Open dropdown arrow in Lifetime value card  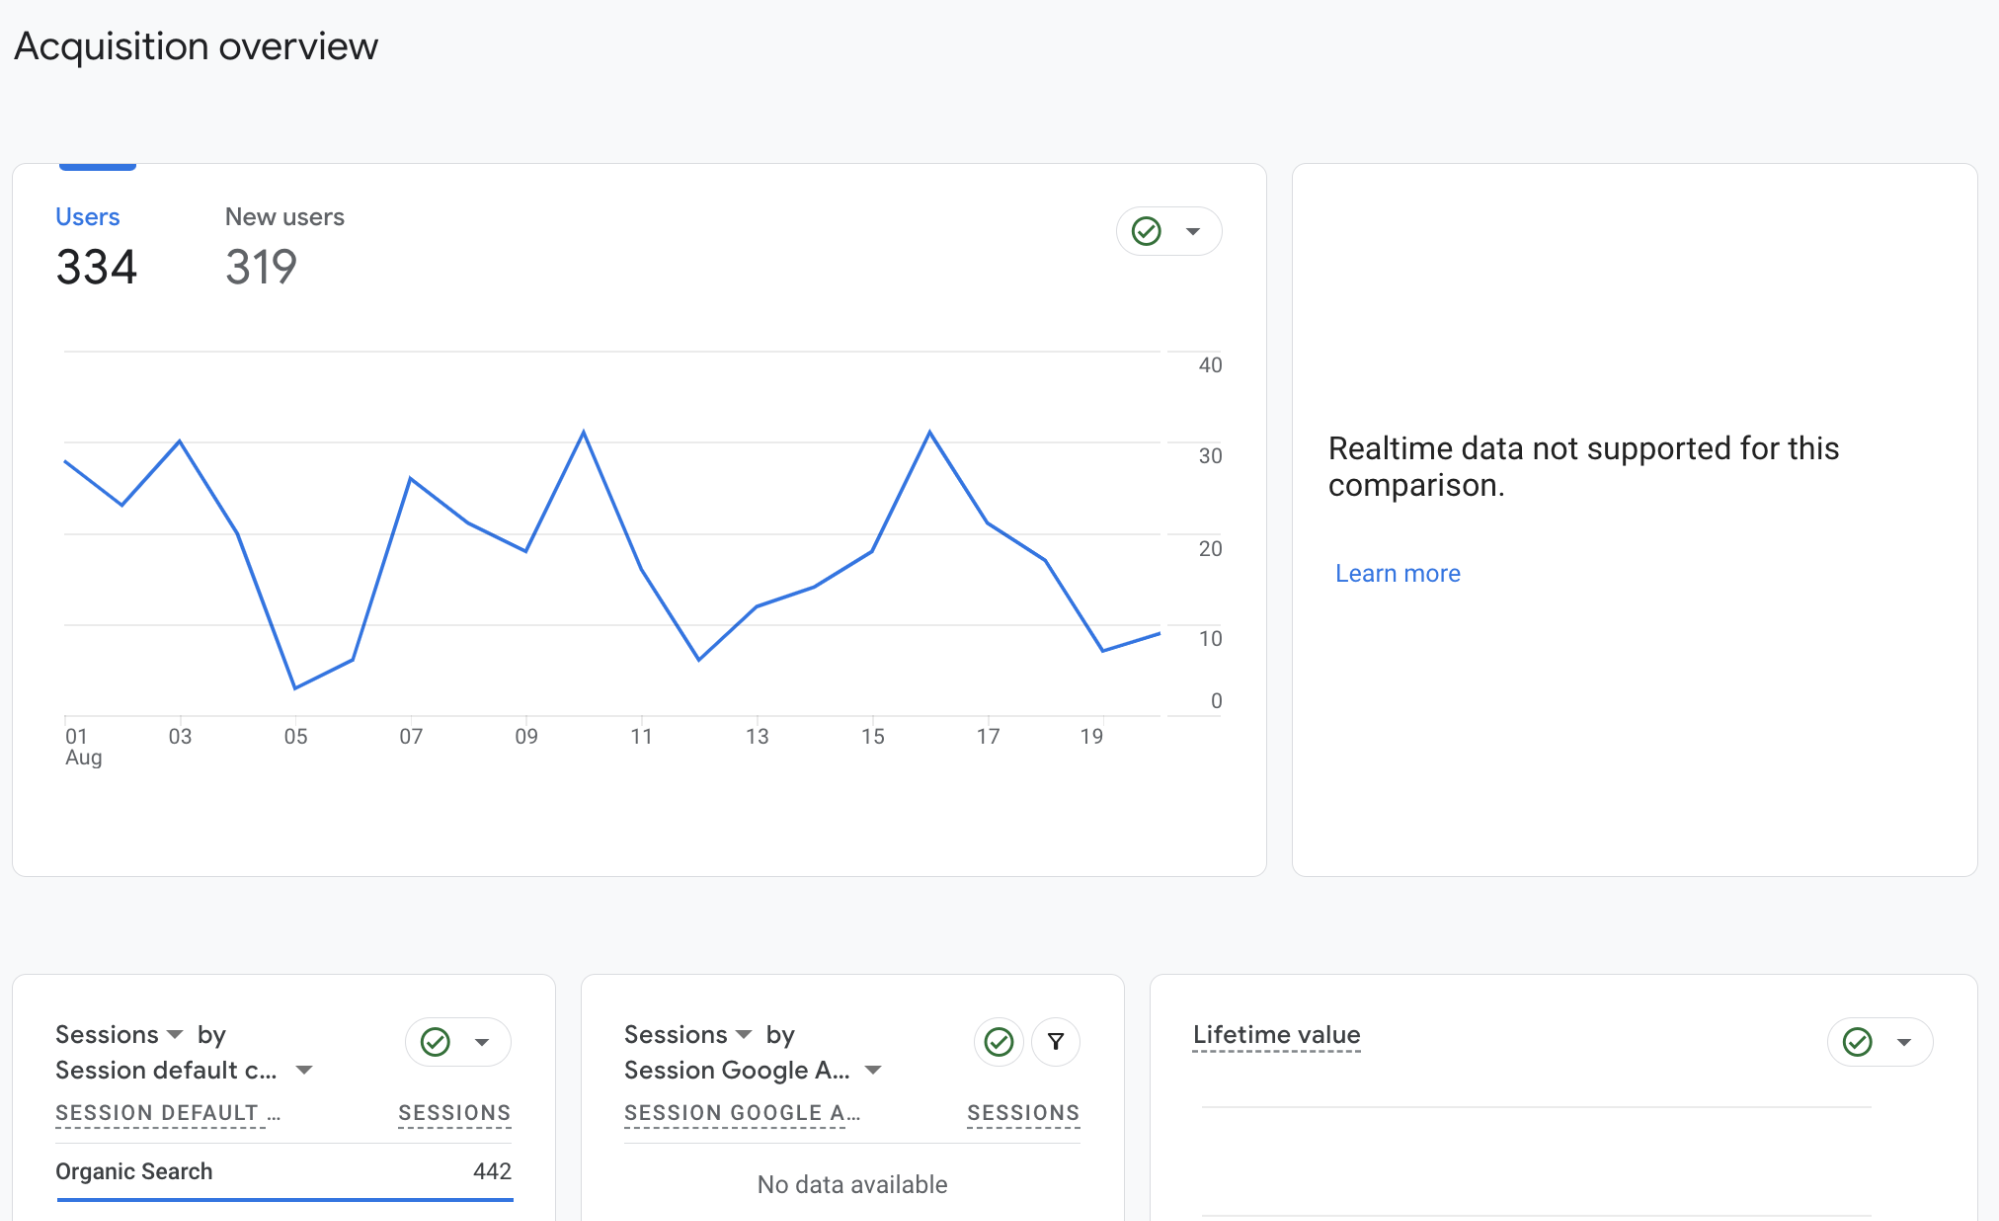point(1904,1042)
